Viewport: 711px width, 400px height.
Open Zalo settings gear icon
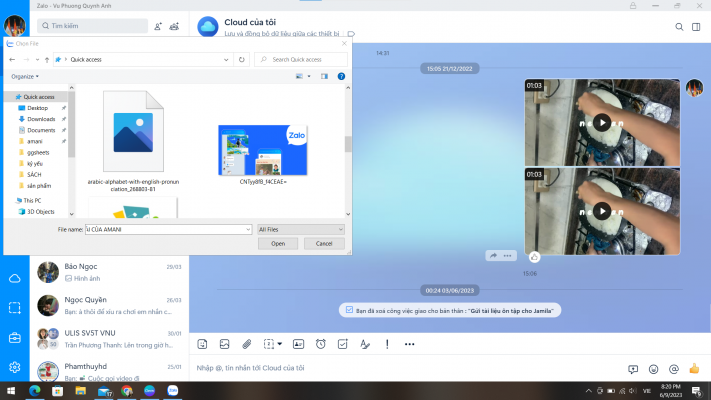tap(15, 367)
